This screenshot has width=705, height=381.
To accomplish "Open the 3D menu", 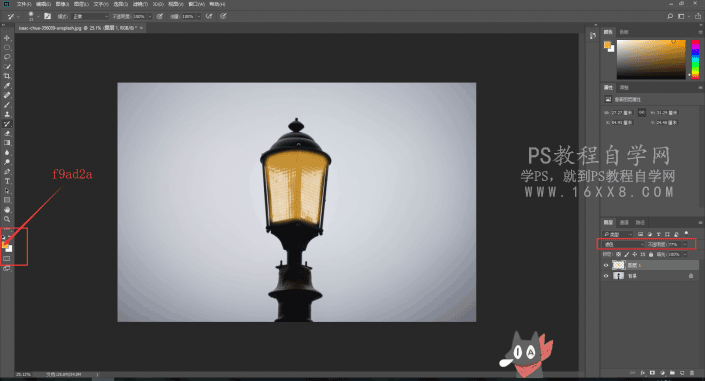I will [158, 4].
